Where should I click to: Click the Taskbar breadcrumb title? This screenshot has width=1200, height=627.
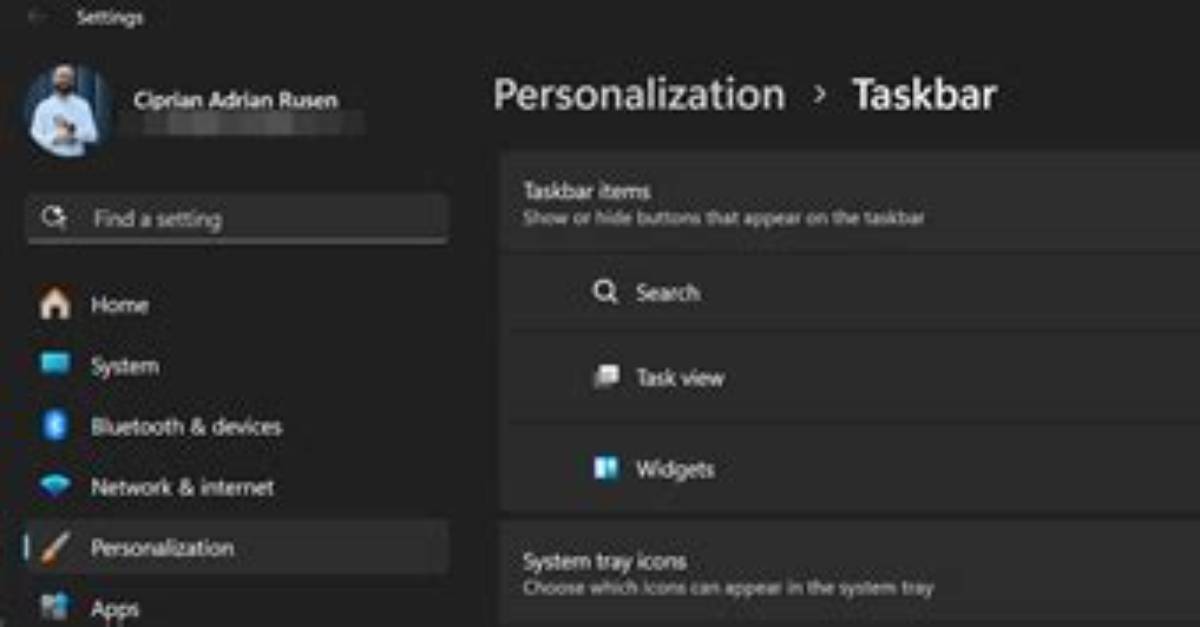coord(924,95)
